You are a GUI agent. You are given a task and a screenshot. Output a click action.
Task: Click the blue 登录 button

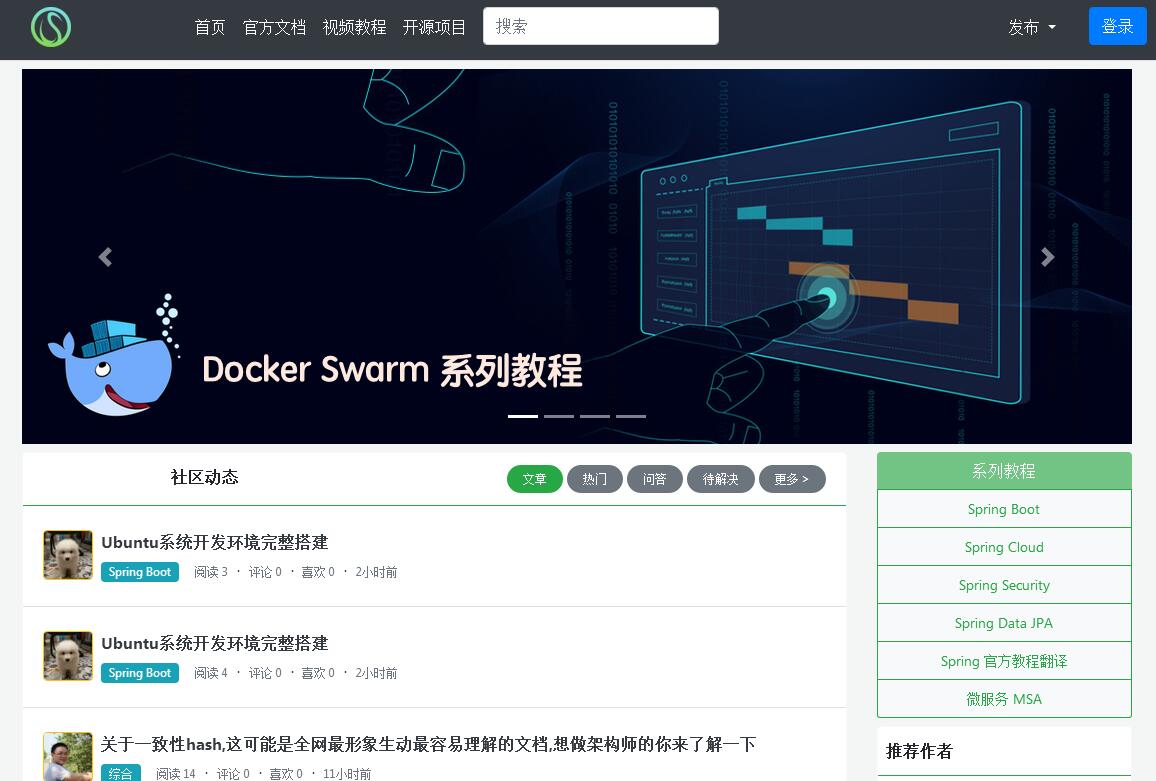pos(1117,26)
